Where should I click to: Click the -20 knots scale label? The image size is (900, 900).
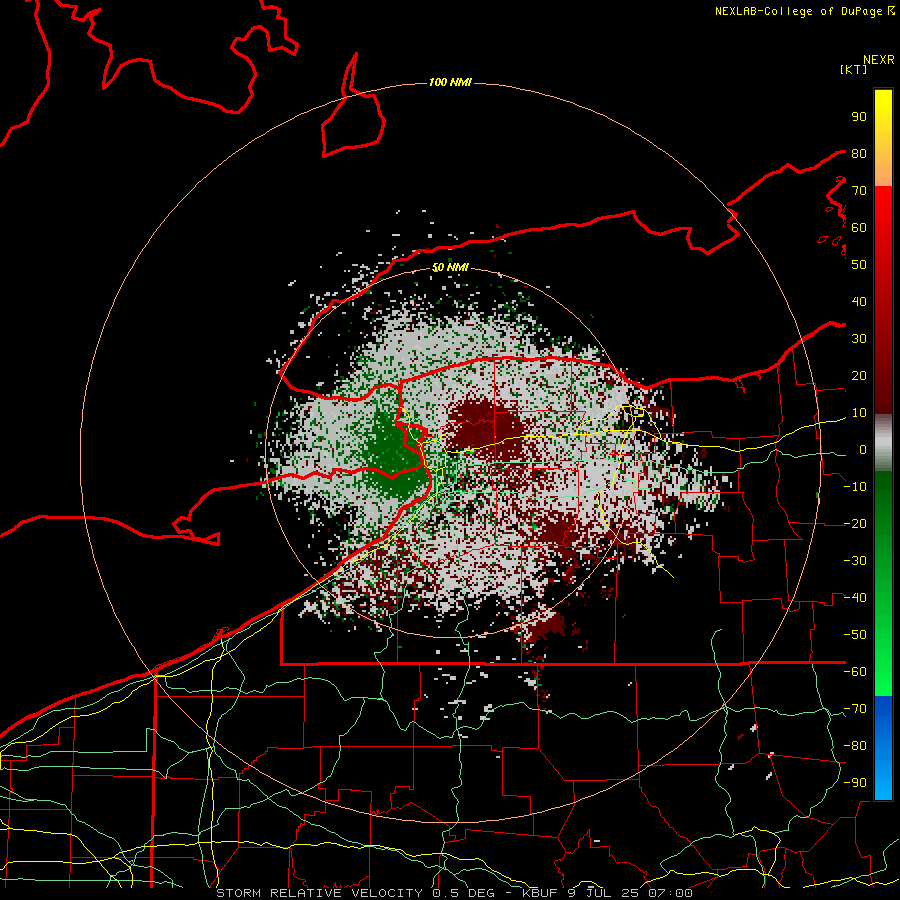pos(855,523)
